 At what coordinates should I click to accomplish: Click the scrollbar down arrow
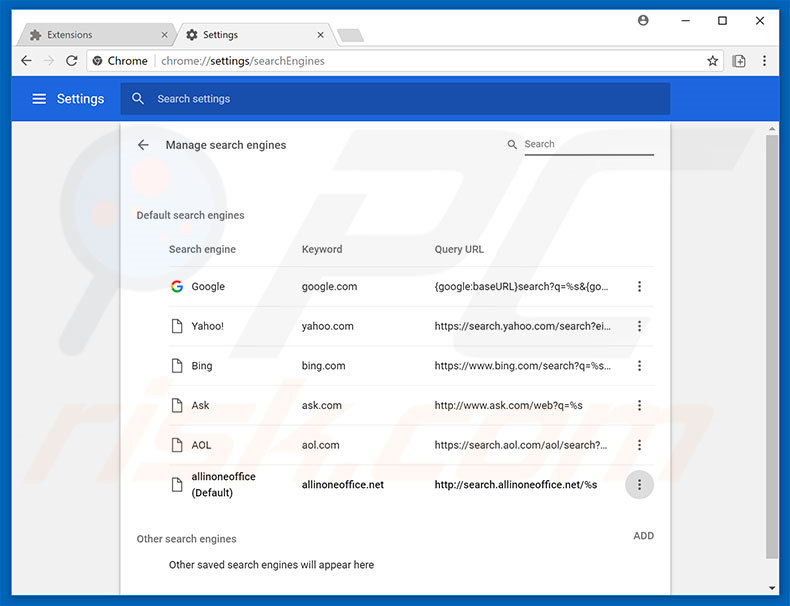(x=772, y=588)
